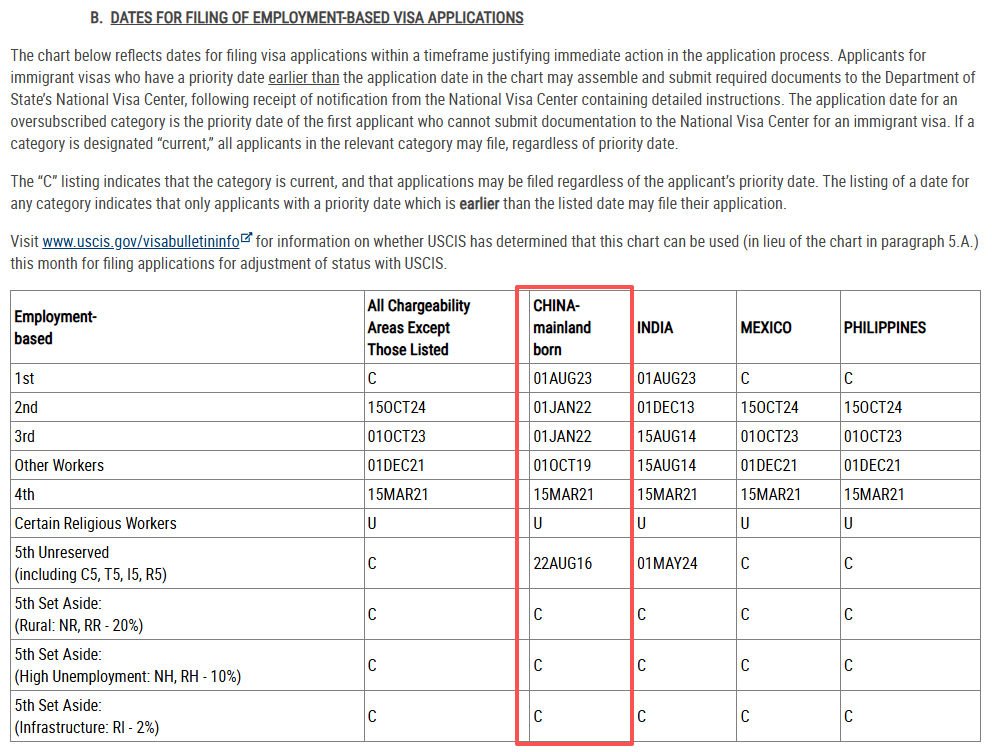This screenshot has width=992, height=752.
Task: Select the 01DEC13 date cell
Action: tap(666, 407)
